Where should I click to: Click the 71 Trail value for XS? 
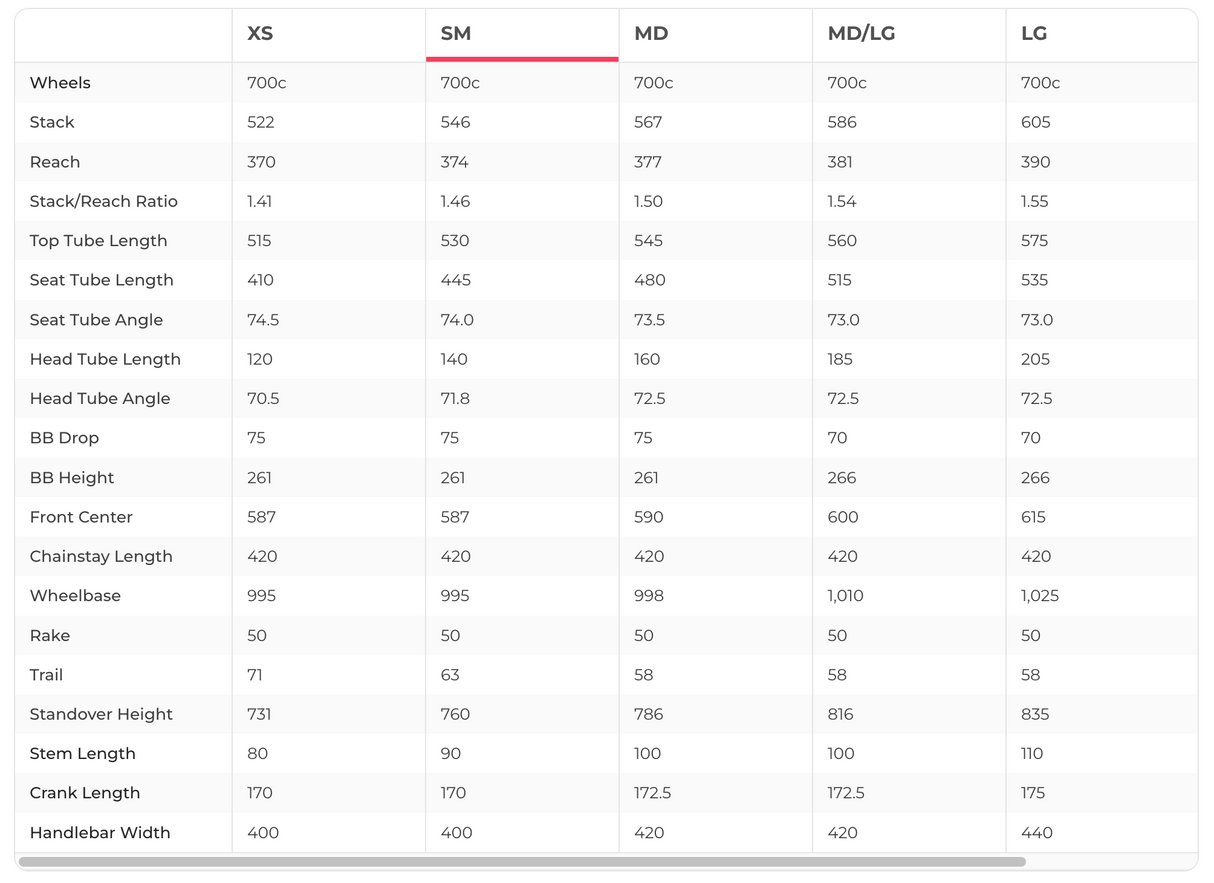tap(255, 675)
